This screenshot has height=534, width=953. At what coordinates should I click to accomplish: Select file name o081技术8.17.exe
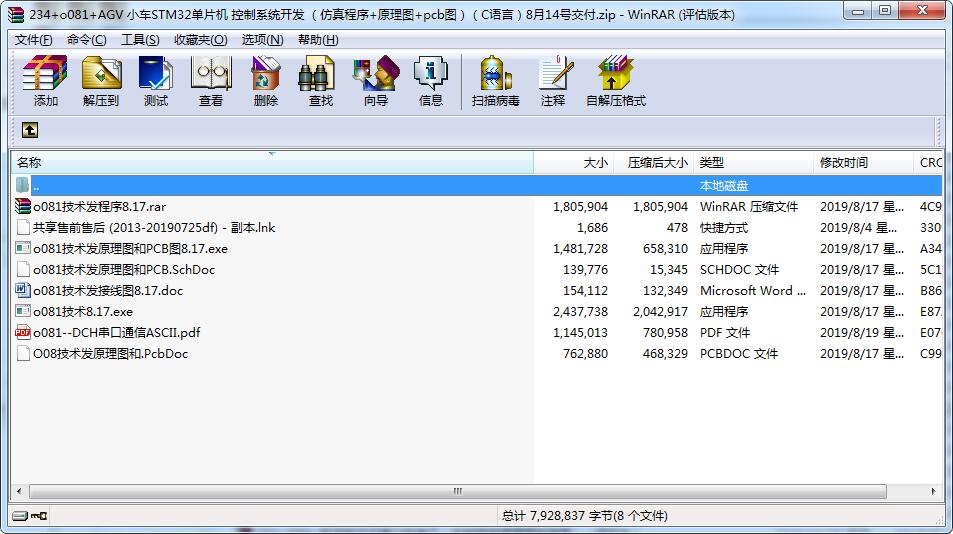[83, 311]
